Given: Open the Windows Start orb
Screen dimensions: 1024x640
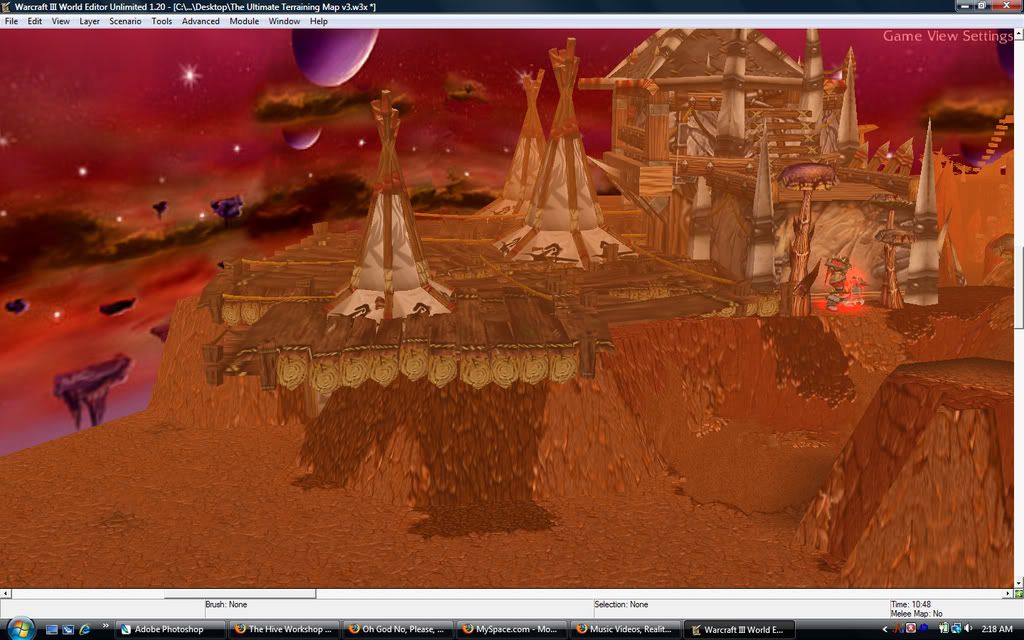Looking at the screenshot, I should [x=20, y=628].
